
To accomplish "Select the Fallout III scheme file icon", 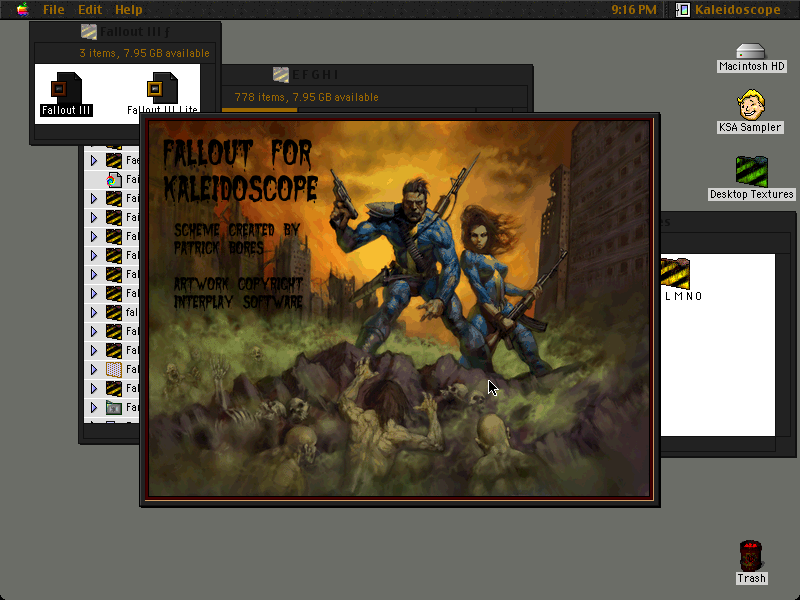I will coord(66,88).
